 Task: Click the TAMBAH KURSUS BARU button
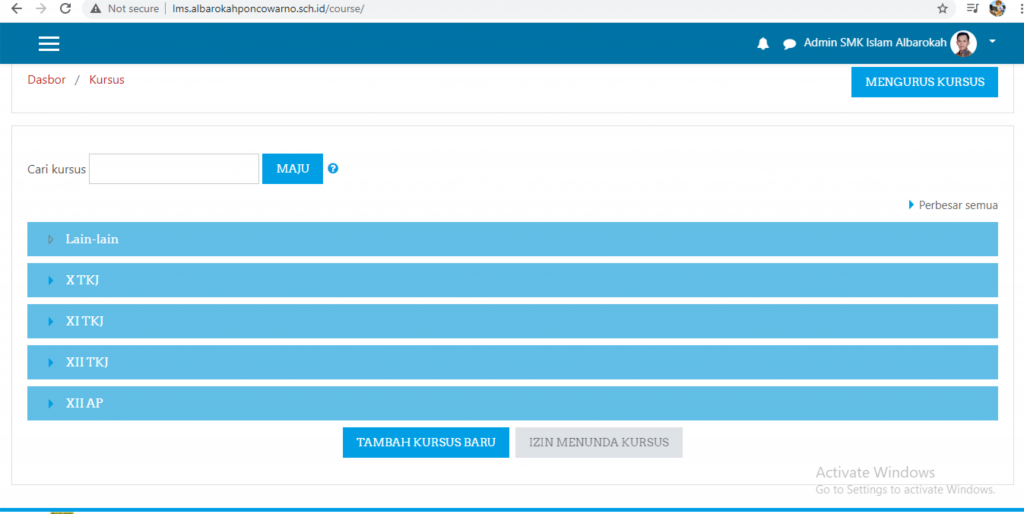426,442
